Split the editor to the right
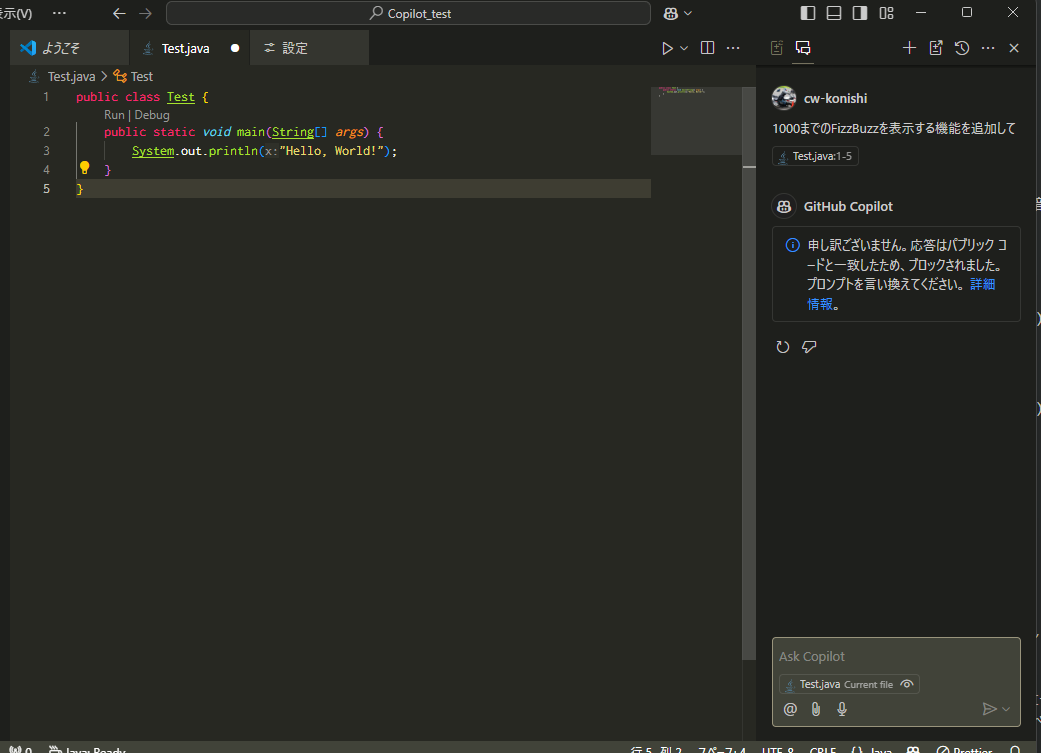Screen dimensions: 1041x753 (707, 48)
